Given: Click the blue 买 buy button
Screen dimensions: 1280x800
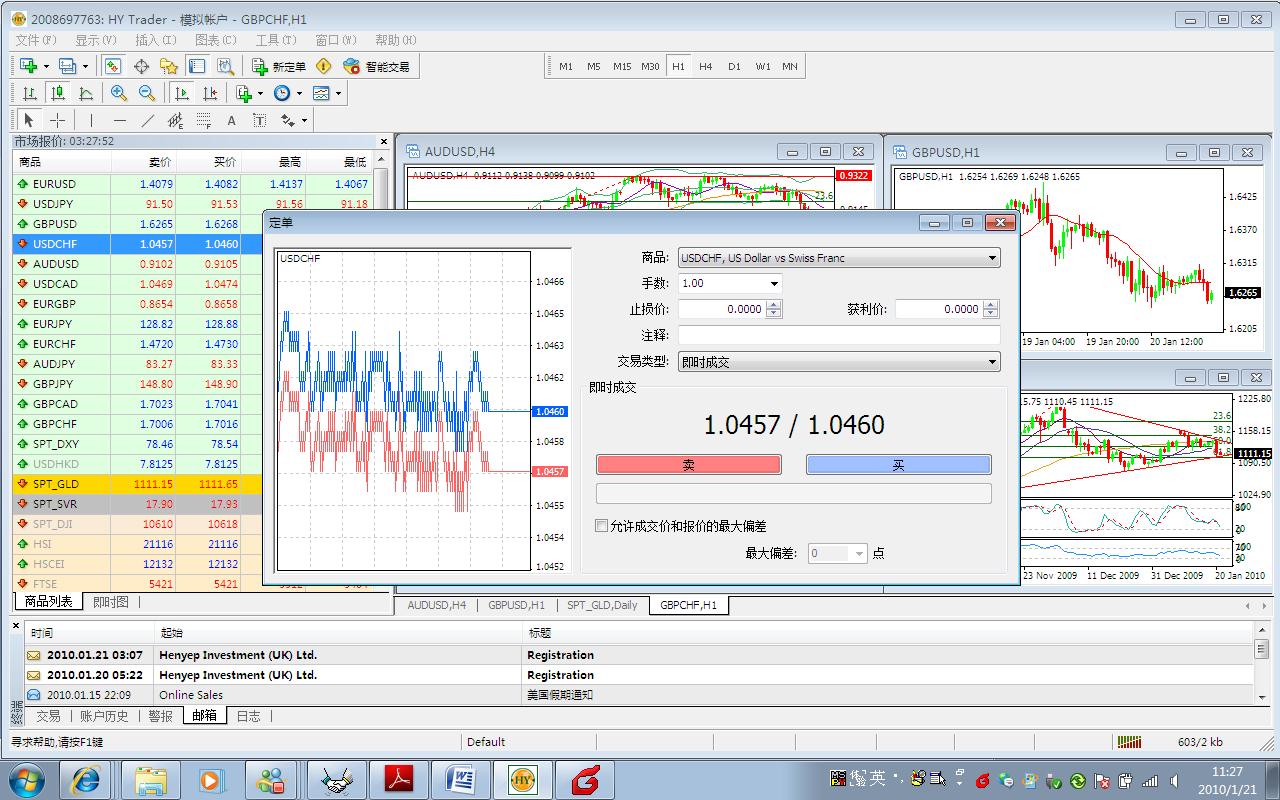Looking at the screenshot, I should pos(898,465).
